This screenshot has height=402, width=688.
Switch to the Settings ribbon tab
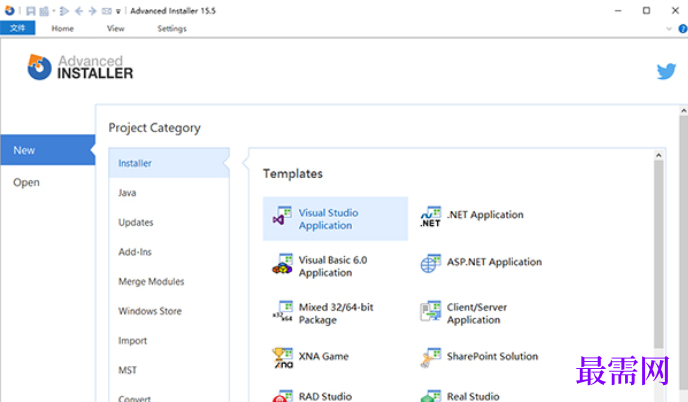point(172,28)
